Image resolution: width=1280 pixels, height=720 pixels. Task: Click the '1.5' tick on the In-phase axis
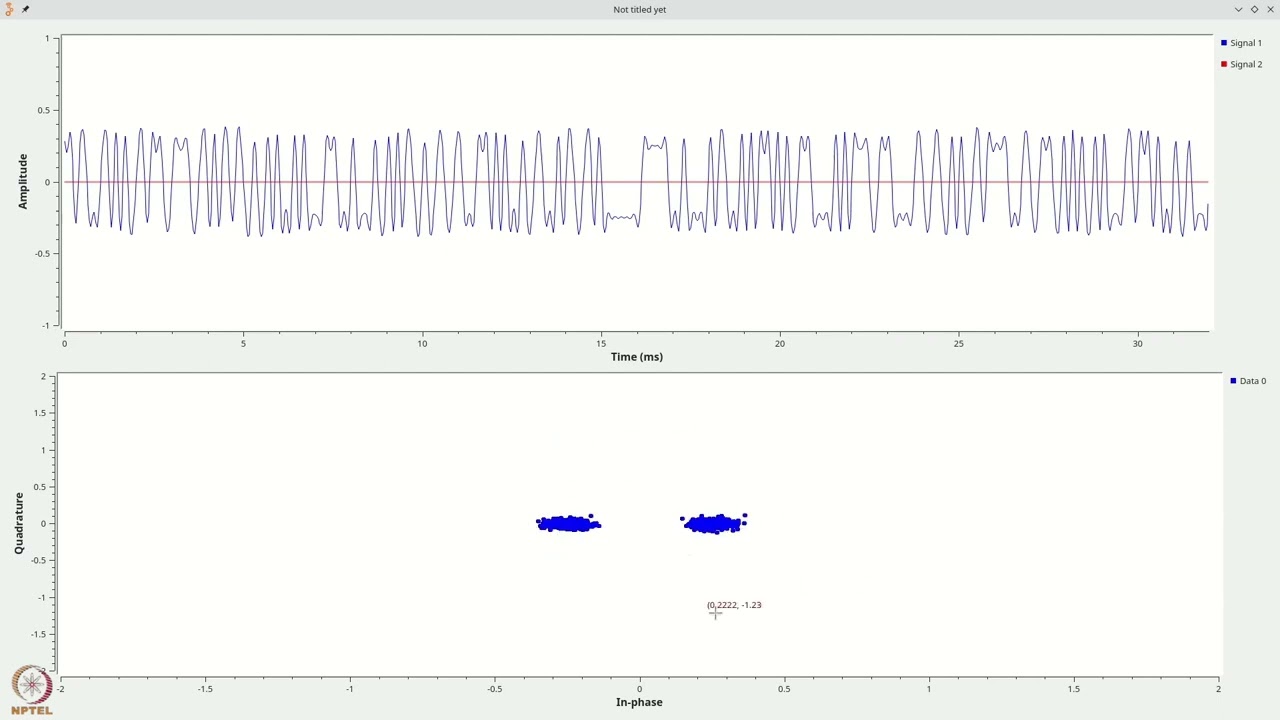pos(1074,688)
